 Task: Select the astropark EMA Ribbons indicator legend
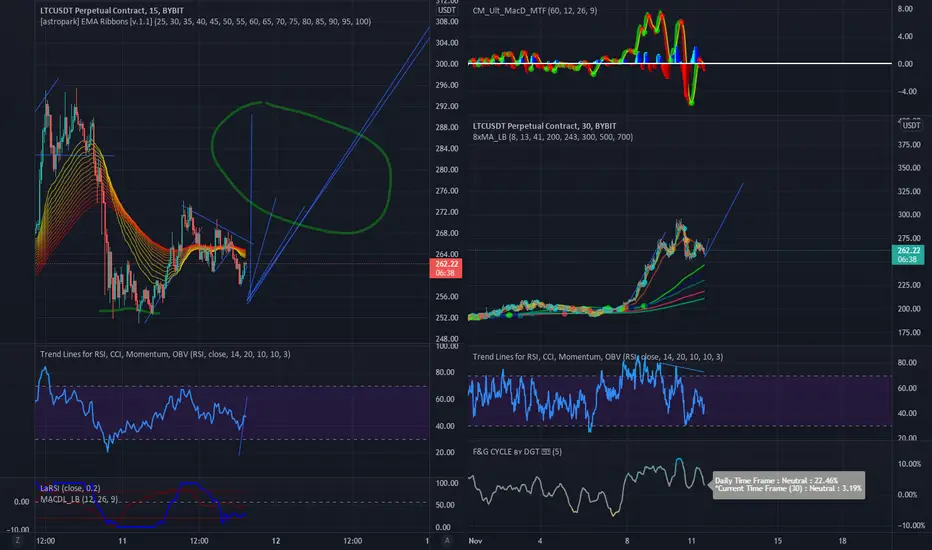[206, 21]
